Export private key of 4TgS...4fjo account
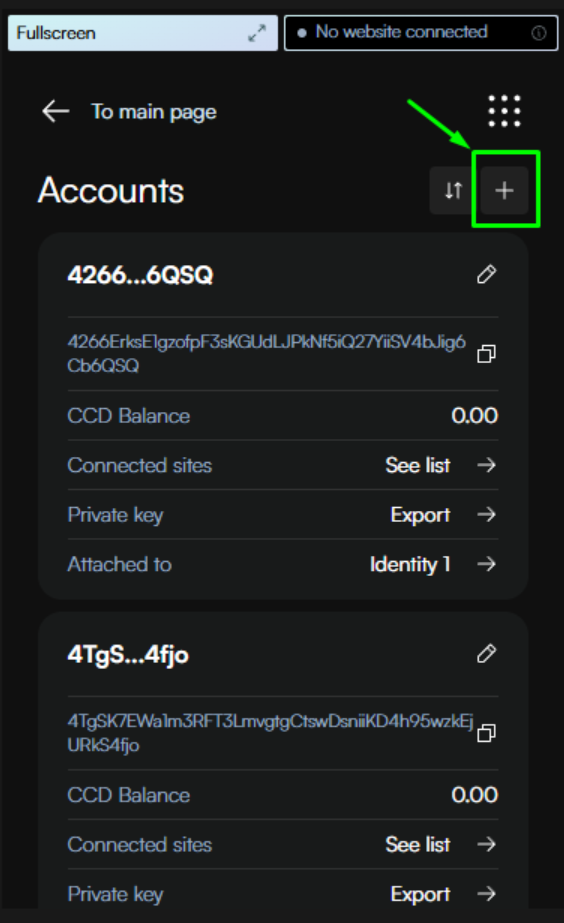Viewport: 564px width, 923px height. [x=443, y=894]
